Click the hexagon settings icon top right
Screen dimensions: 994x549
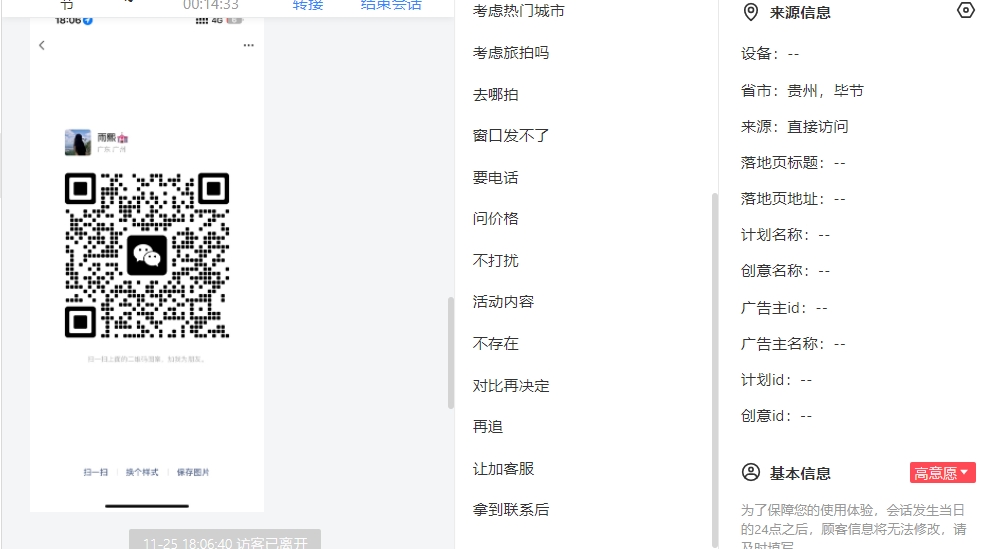point(965,10)
